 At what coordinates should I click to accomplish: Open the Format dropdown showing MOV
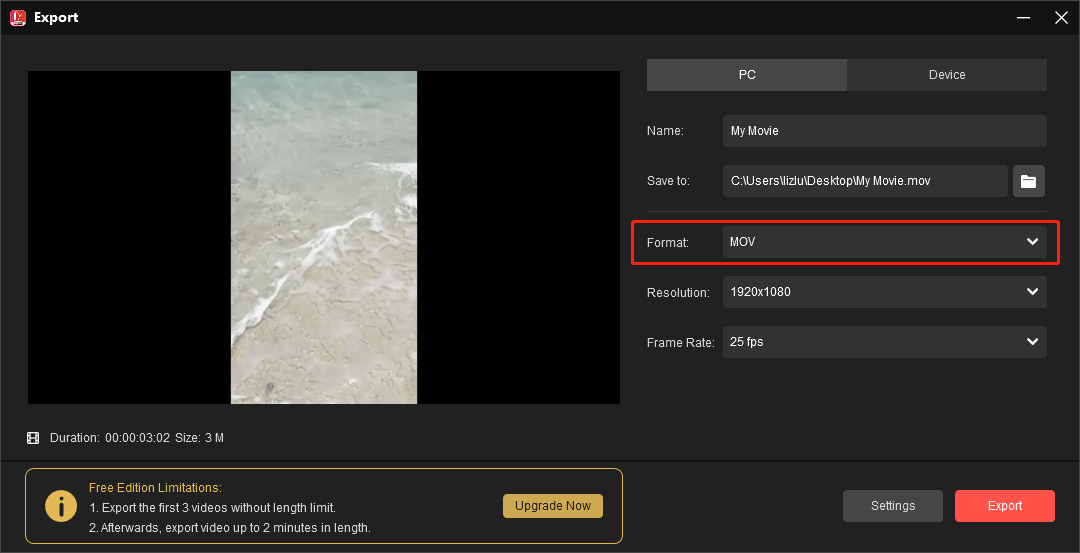tap(884, 242)
